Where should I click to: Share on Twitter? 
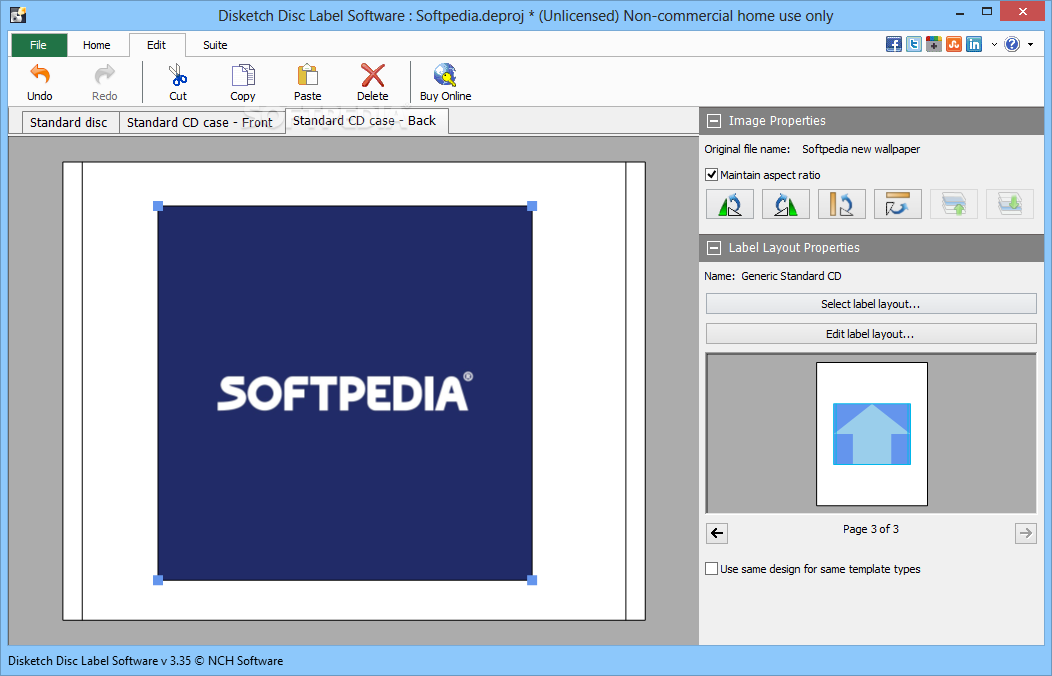(x=914, y=44)
